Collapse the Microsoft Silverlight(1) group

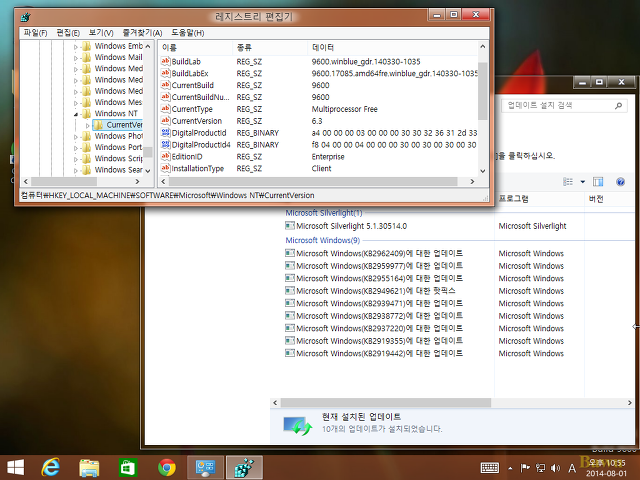[324, 213]
